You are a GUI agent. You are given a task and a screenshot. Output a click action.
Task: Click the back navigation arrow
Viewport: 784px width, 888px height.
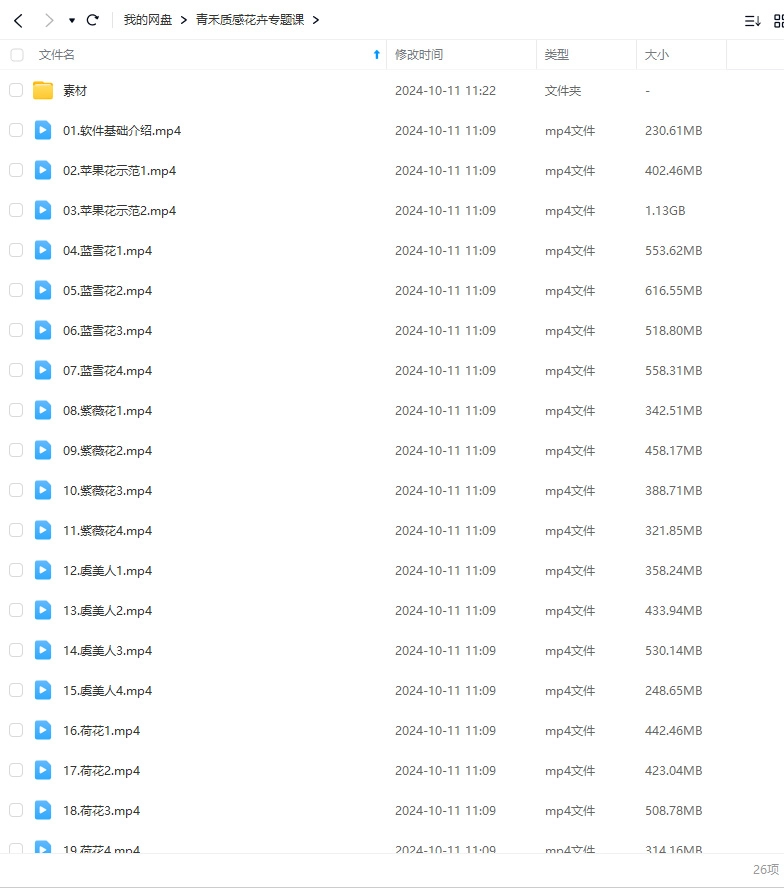click(18, 20)
